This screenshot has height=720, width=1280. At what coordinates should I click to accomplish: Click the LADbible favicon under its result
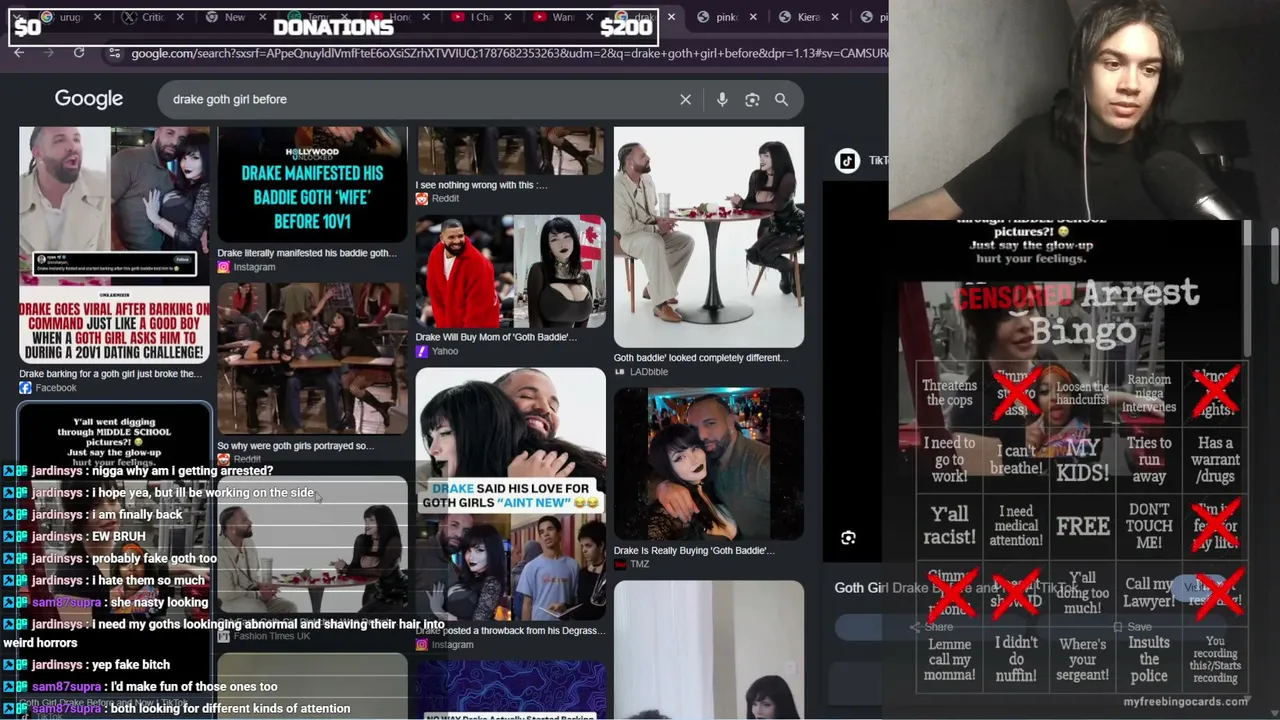pyautogui.click(x=620, y=372)
